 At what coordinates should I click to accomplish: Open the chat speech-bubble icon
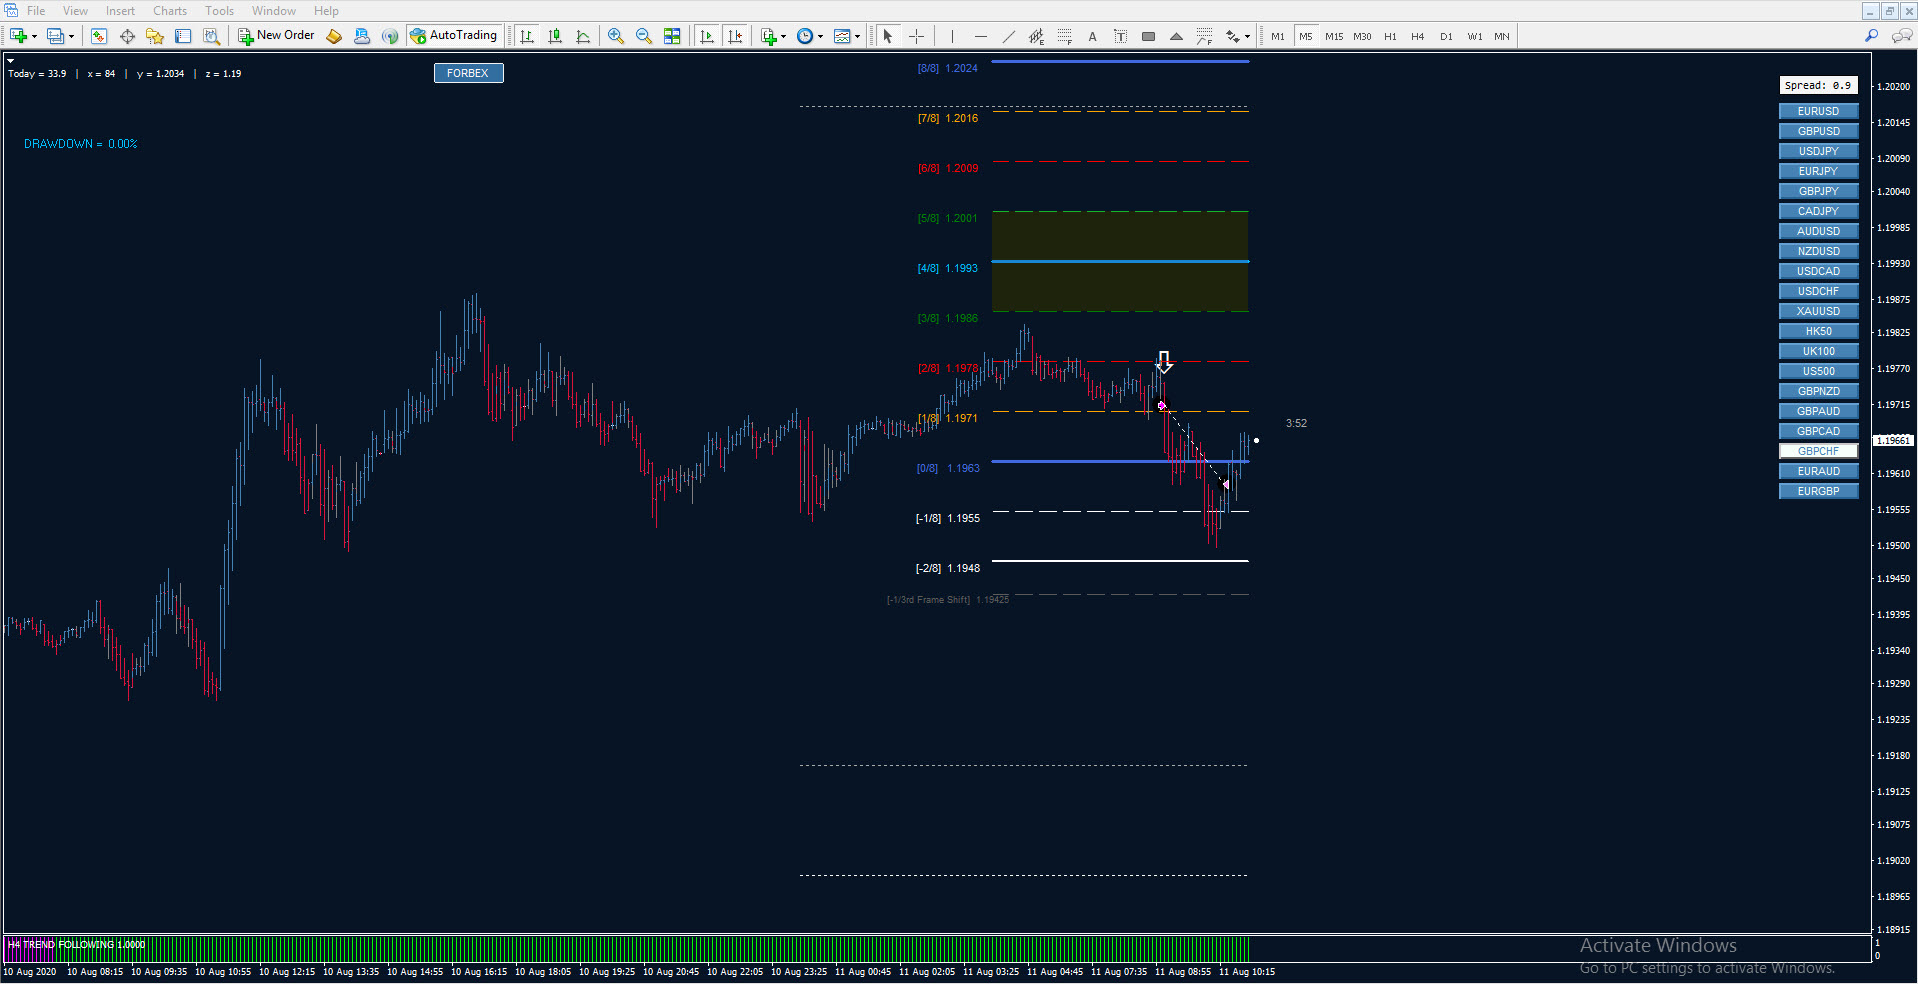tap(1902, 36)
